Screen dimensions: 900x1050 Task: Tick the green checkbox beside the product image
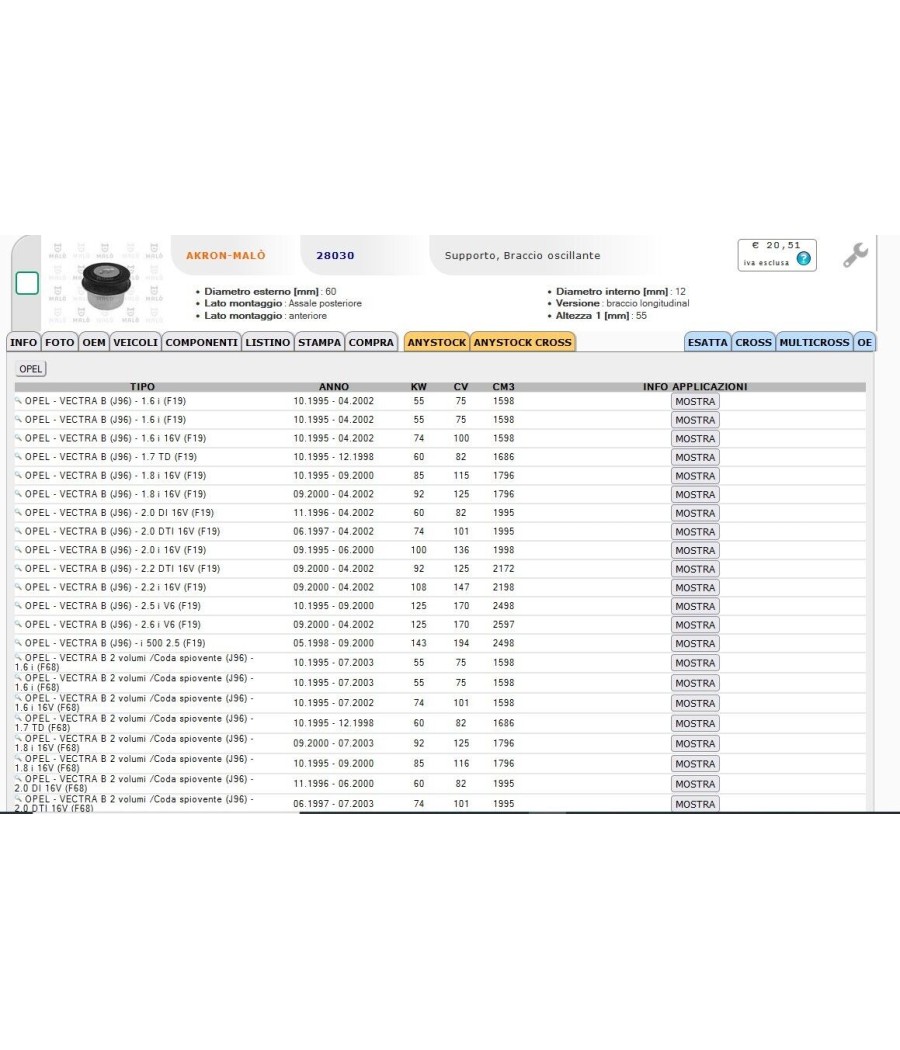[x=27, y=283]
